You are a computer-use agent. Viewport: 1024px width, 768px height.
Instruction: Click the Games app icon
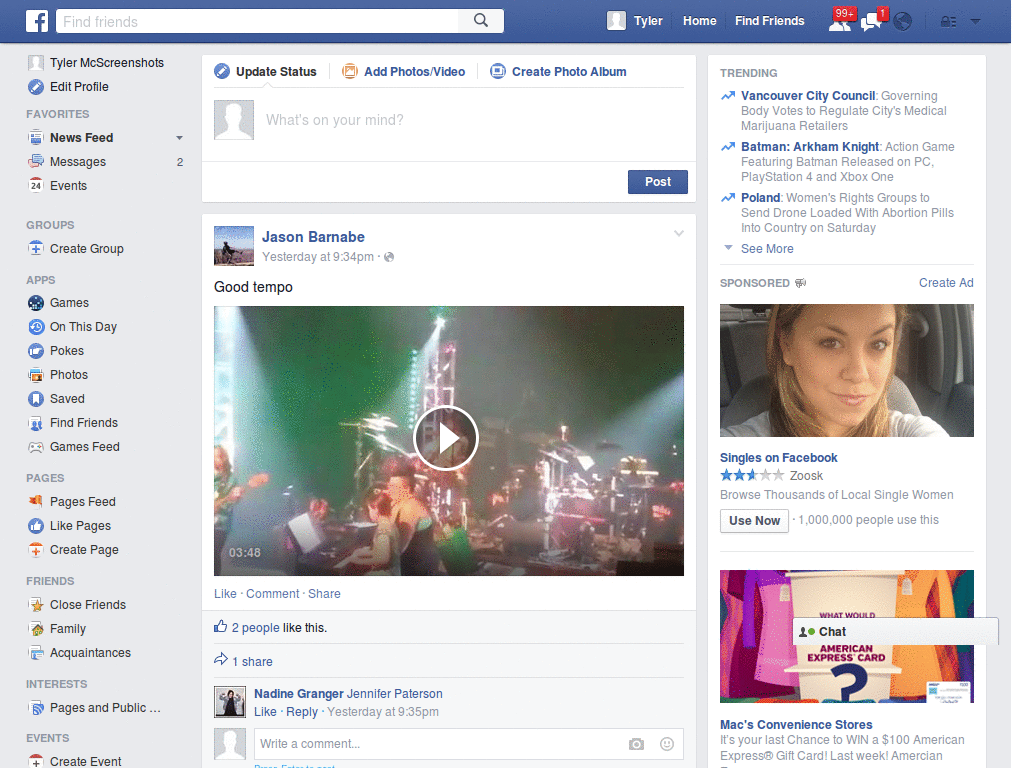click(x=36, y=303)
